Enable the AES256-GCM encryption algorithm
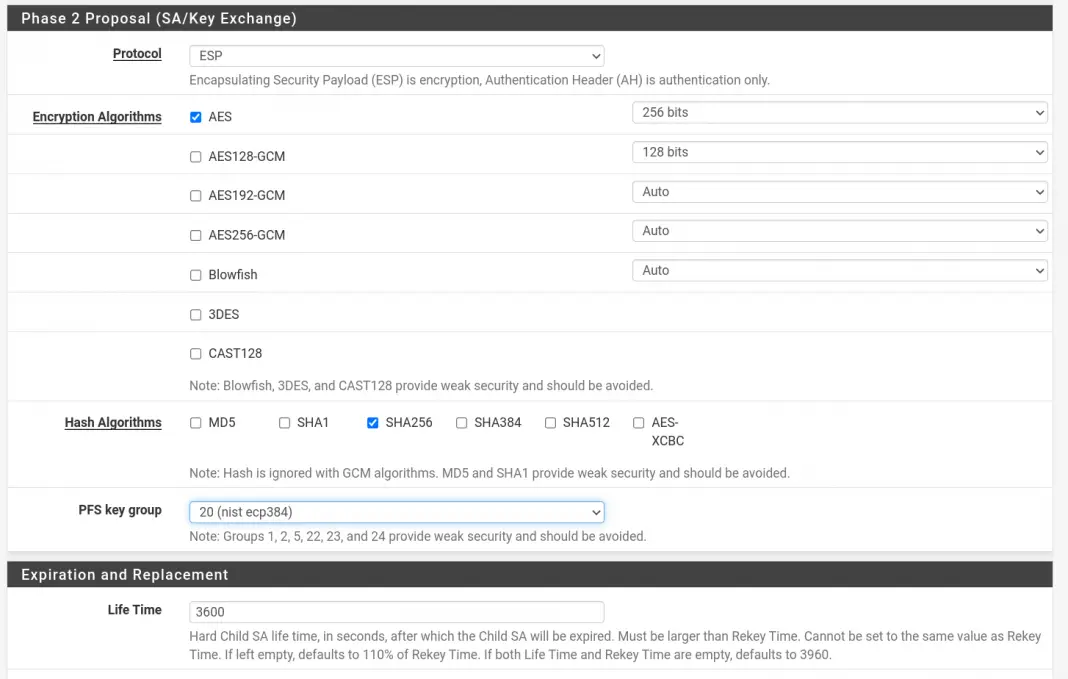 [x=195, y=235]
